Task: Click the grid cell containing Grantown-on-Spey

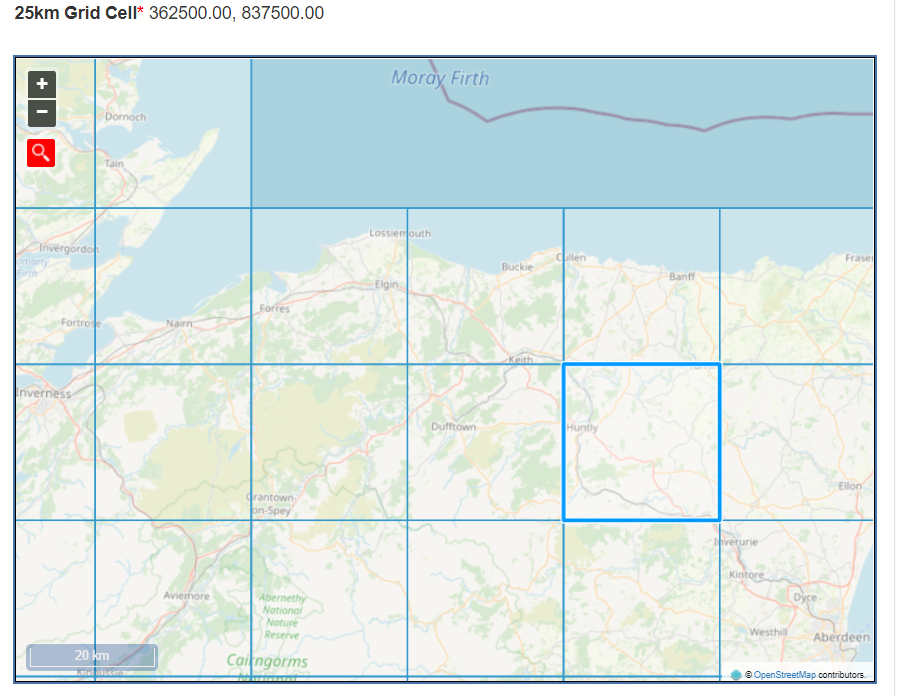Action: pos(330,442)
